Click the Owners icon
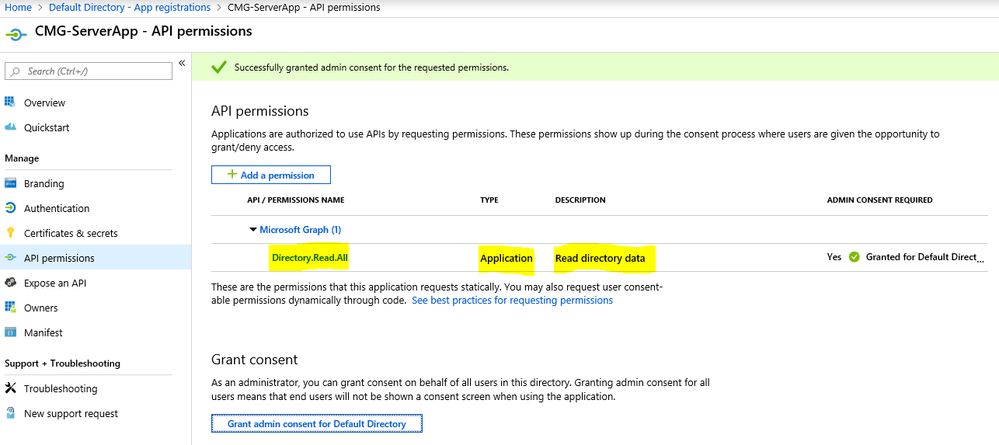Image resolution: width=999 pixels, height=445 pixels. 11,308
